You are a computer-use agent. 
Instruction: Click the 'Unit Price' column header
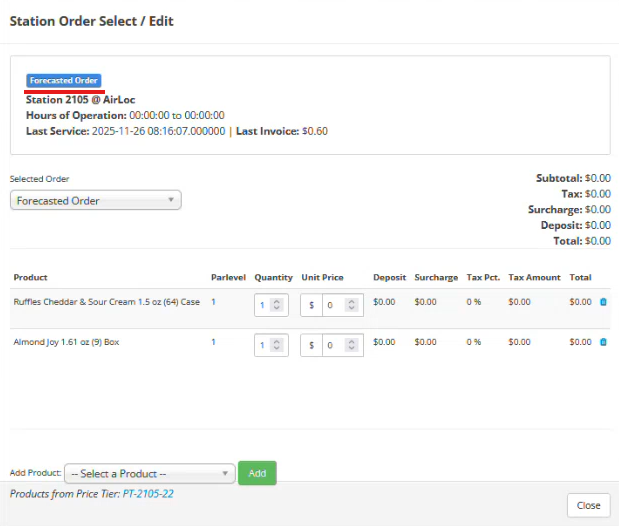pos(323,277)
